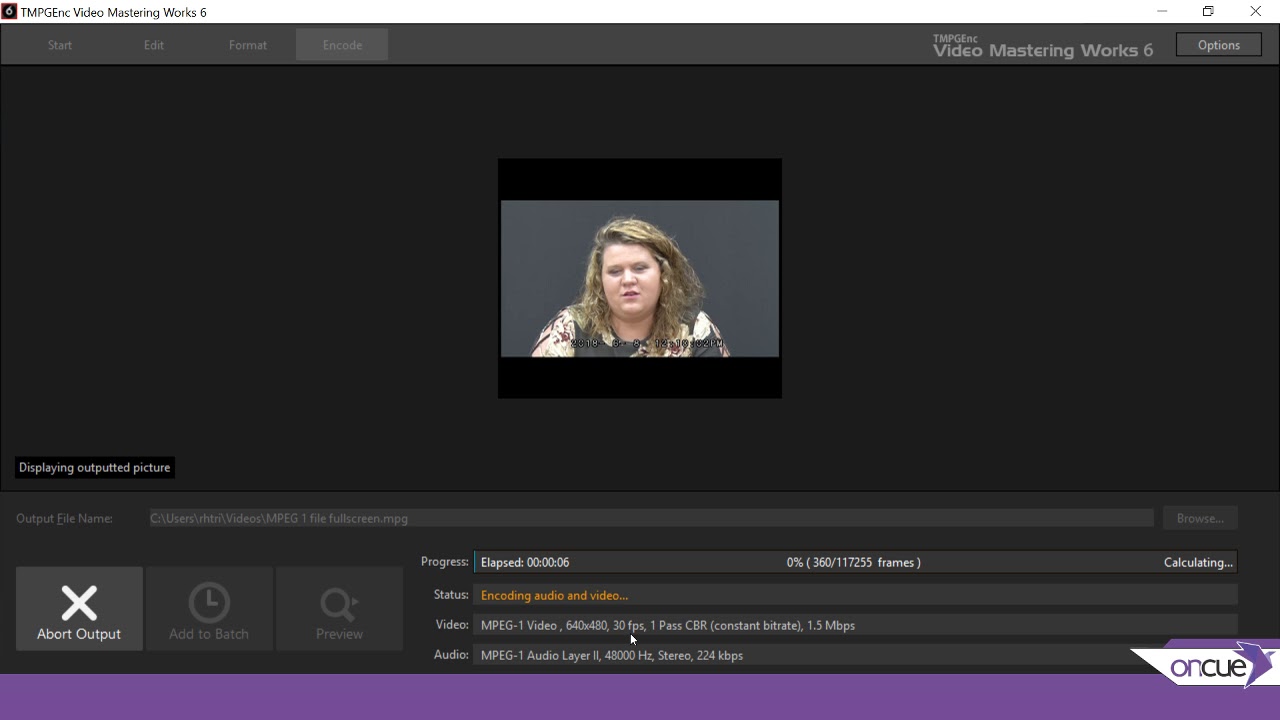Select the Encode stage tab
This screenshot has width=1280, height=720.
click(x=342, y=45)
